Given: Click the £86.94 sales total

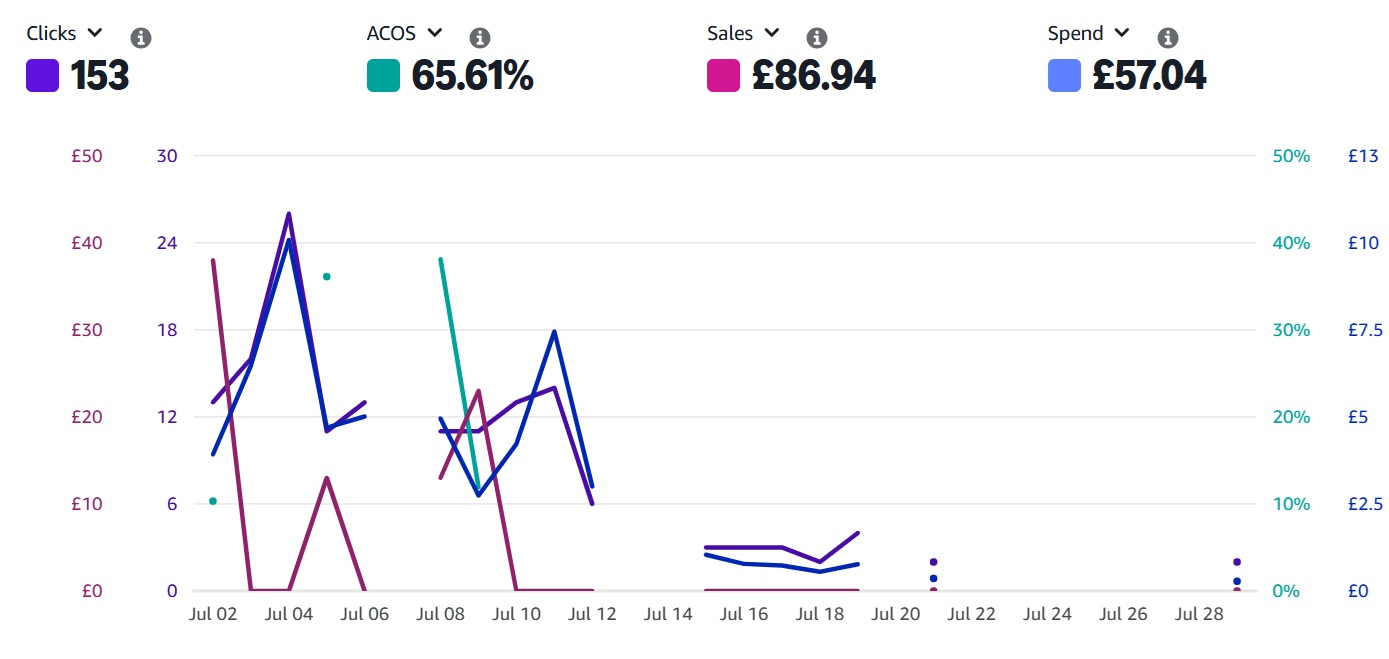Looking at the screenshot, I should tap(813, 76).
